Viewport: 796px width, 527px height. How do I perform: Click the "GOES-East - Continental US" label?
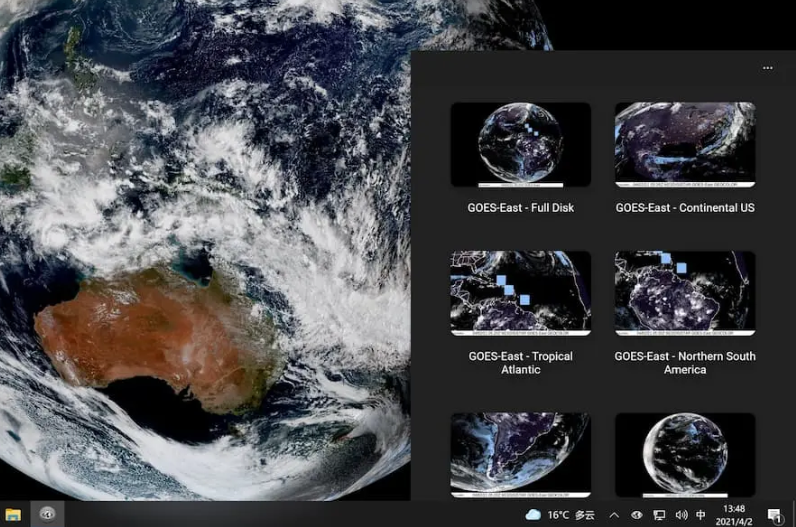coord(685,208)
